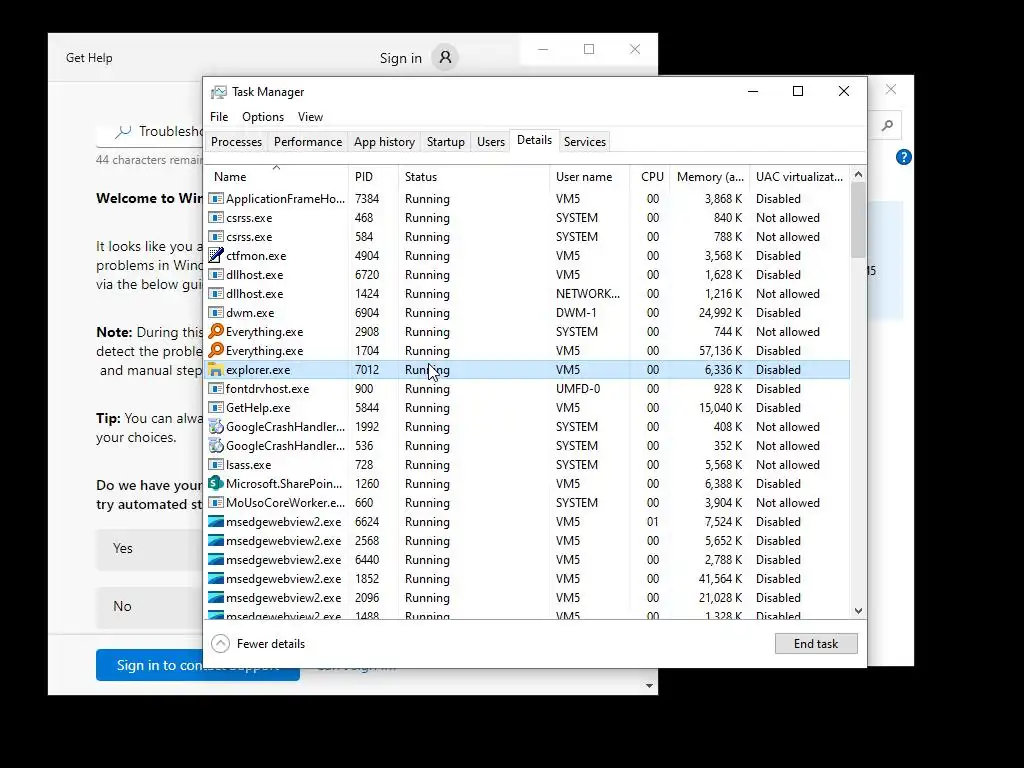Click the csrss.exe icon with PID 468

click(216, 217)
